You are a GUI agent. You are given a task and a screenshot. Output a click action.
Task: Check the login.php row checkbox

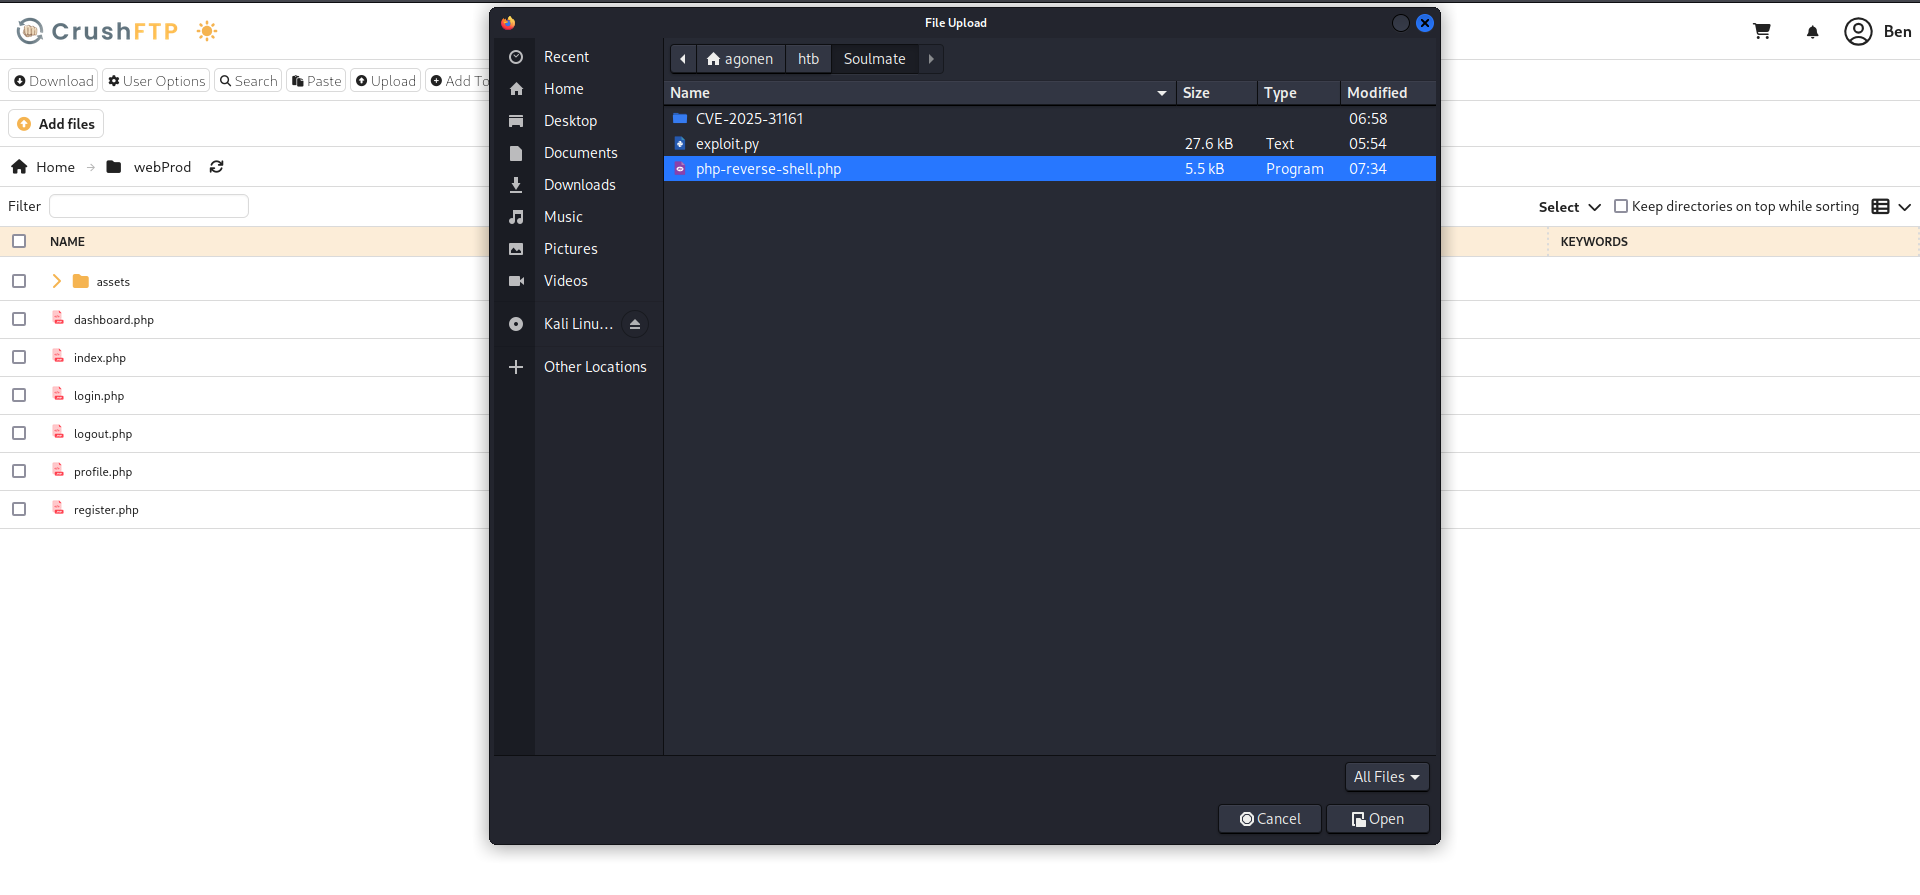[19, 395]
